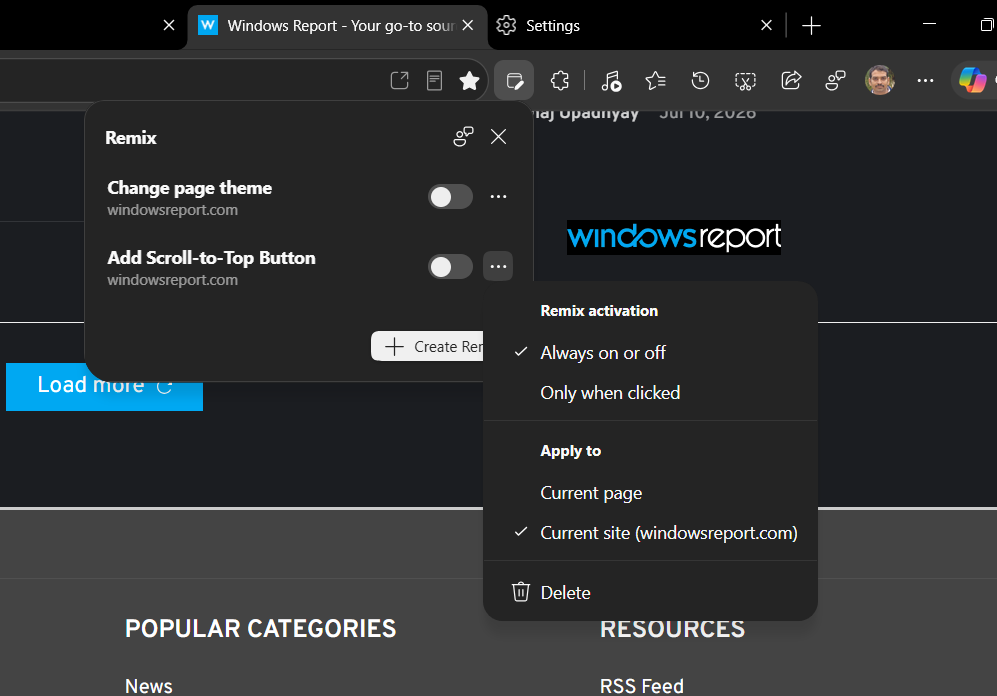Click the Add Scroll-to-Top Button title
Viewport: 997px width, 696px height.
[212, 258]
